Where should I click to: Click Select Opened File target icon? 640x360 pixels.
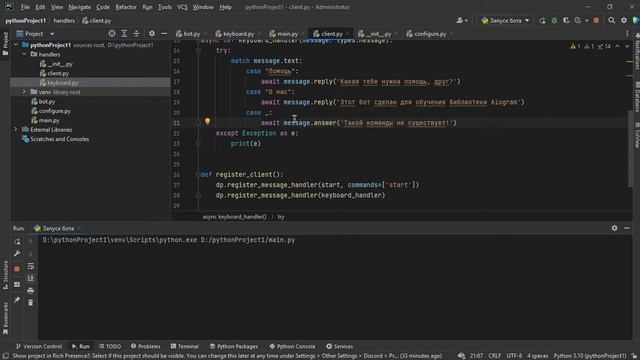111,34
